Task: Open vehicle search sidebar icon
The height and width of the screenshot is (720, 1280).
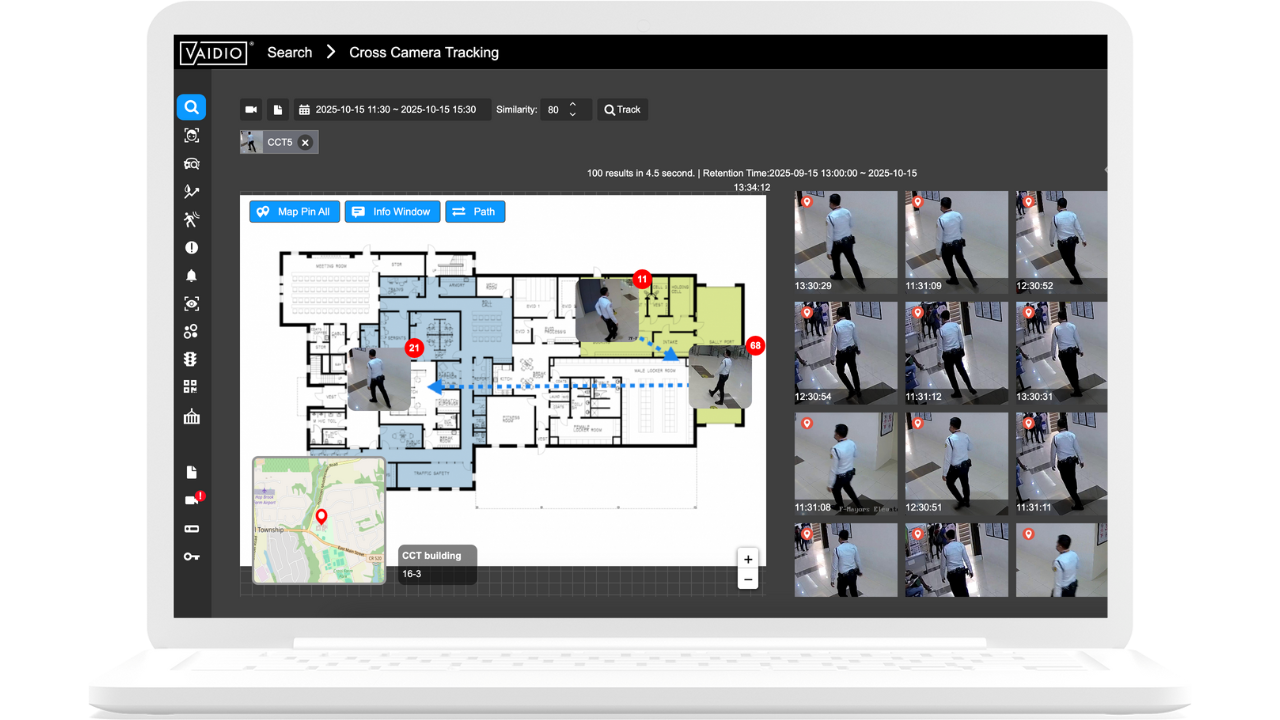Action: [x=191, y=163]
